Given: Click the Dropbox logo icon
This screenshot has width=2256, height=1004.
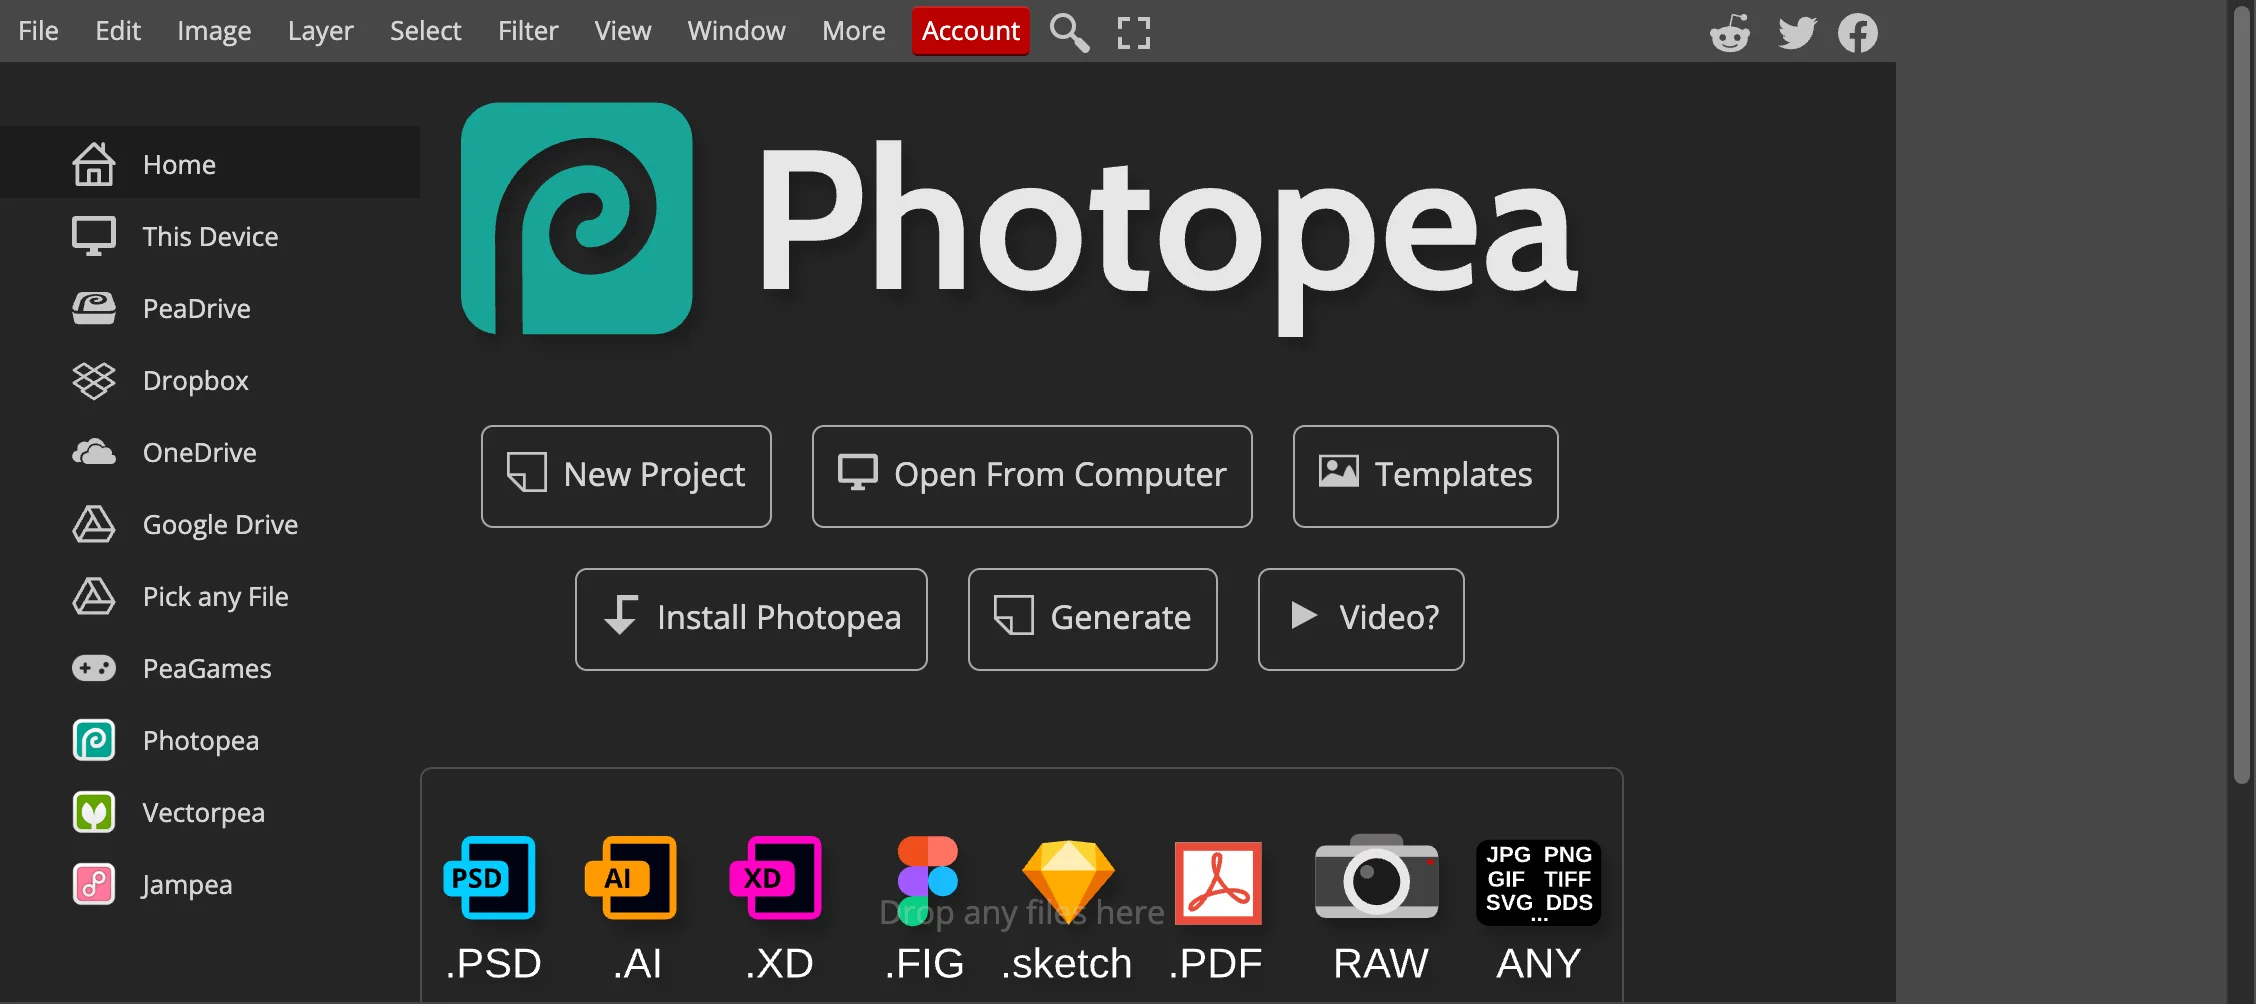Looking at the screenshot, I should point(94,380).
